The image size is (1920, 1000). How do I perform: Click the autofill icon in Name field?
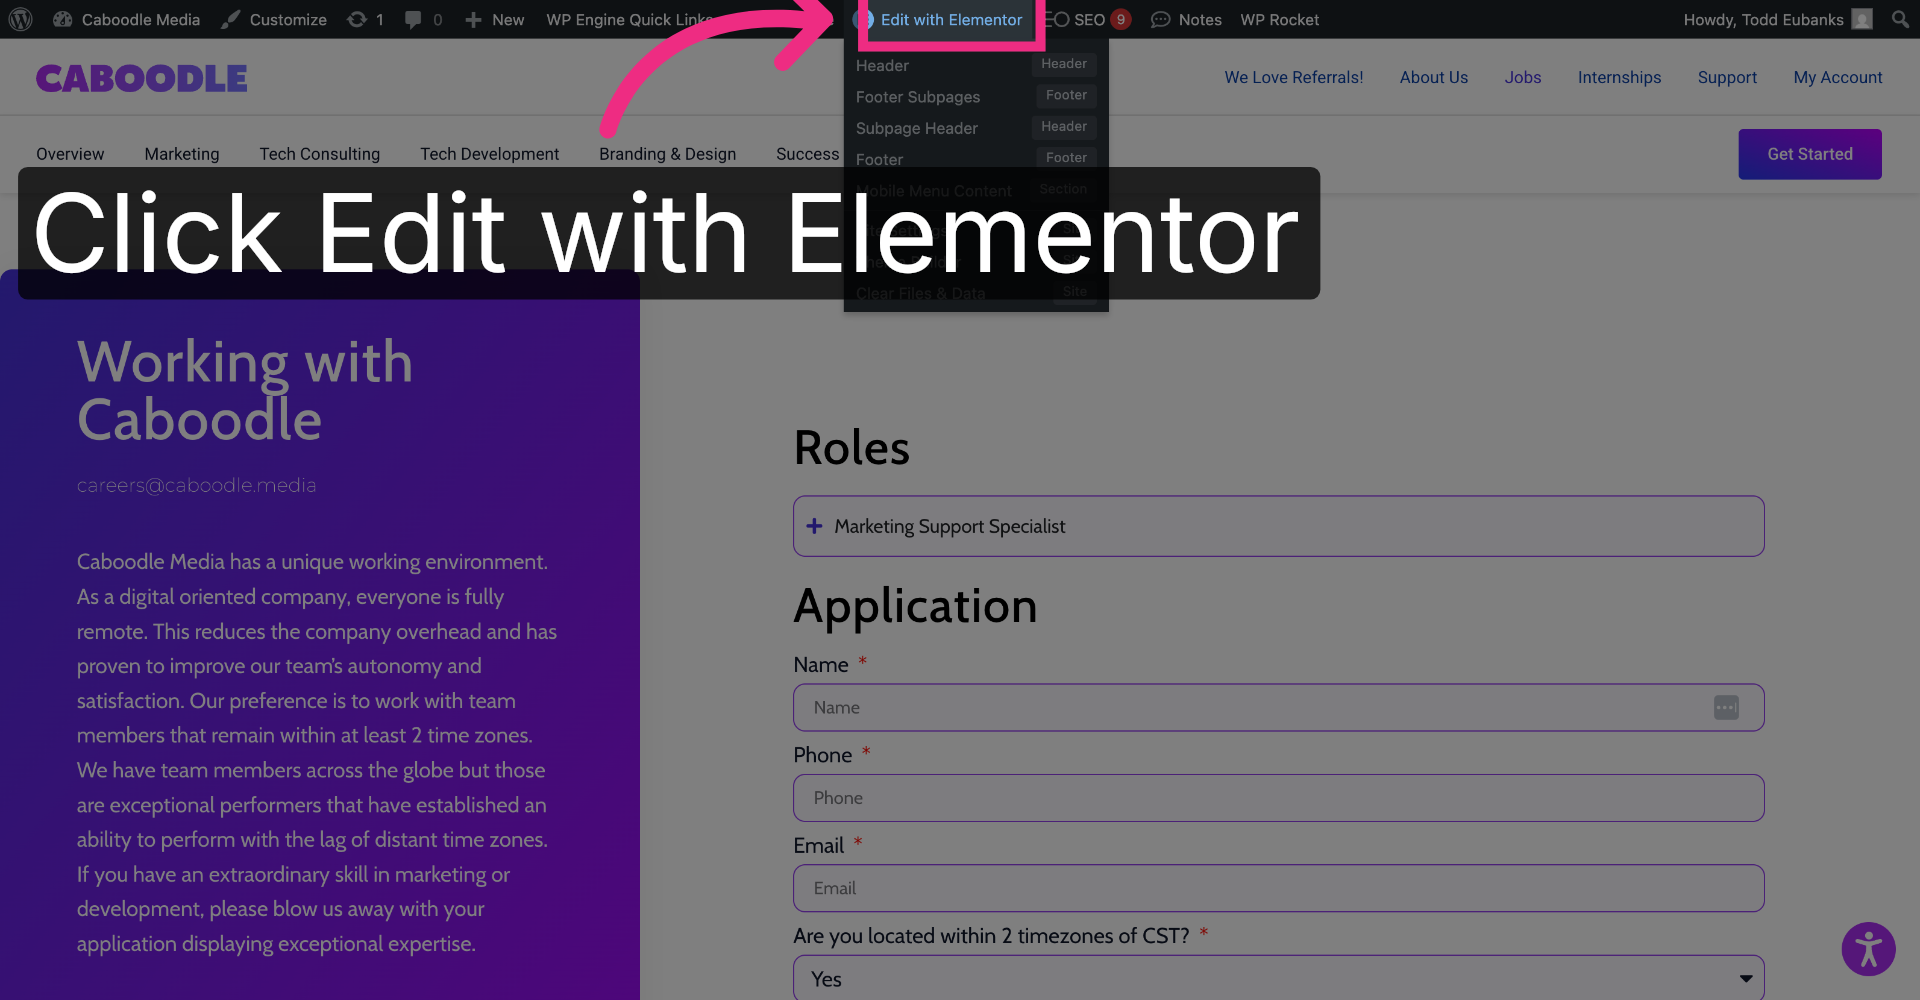[x=1726, y=708]
